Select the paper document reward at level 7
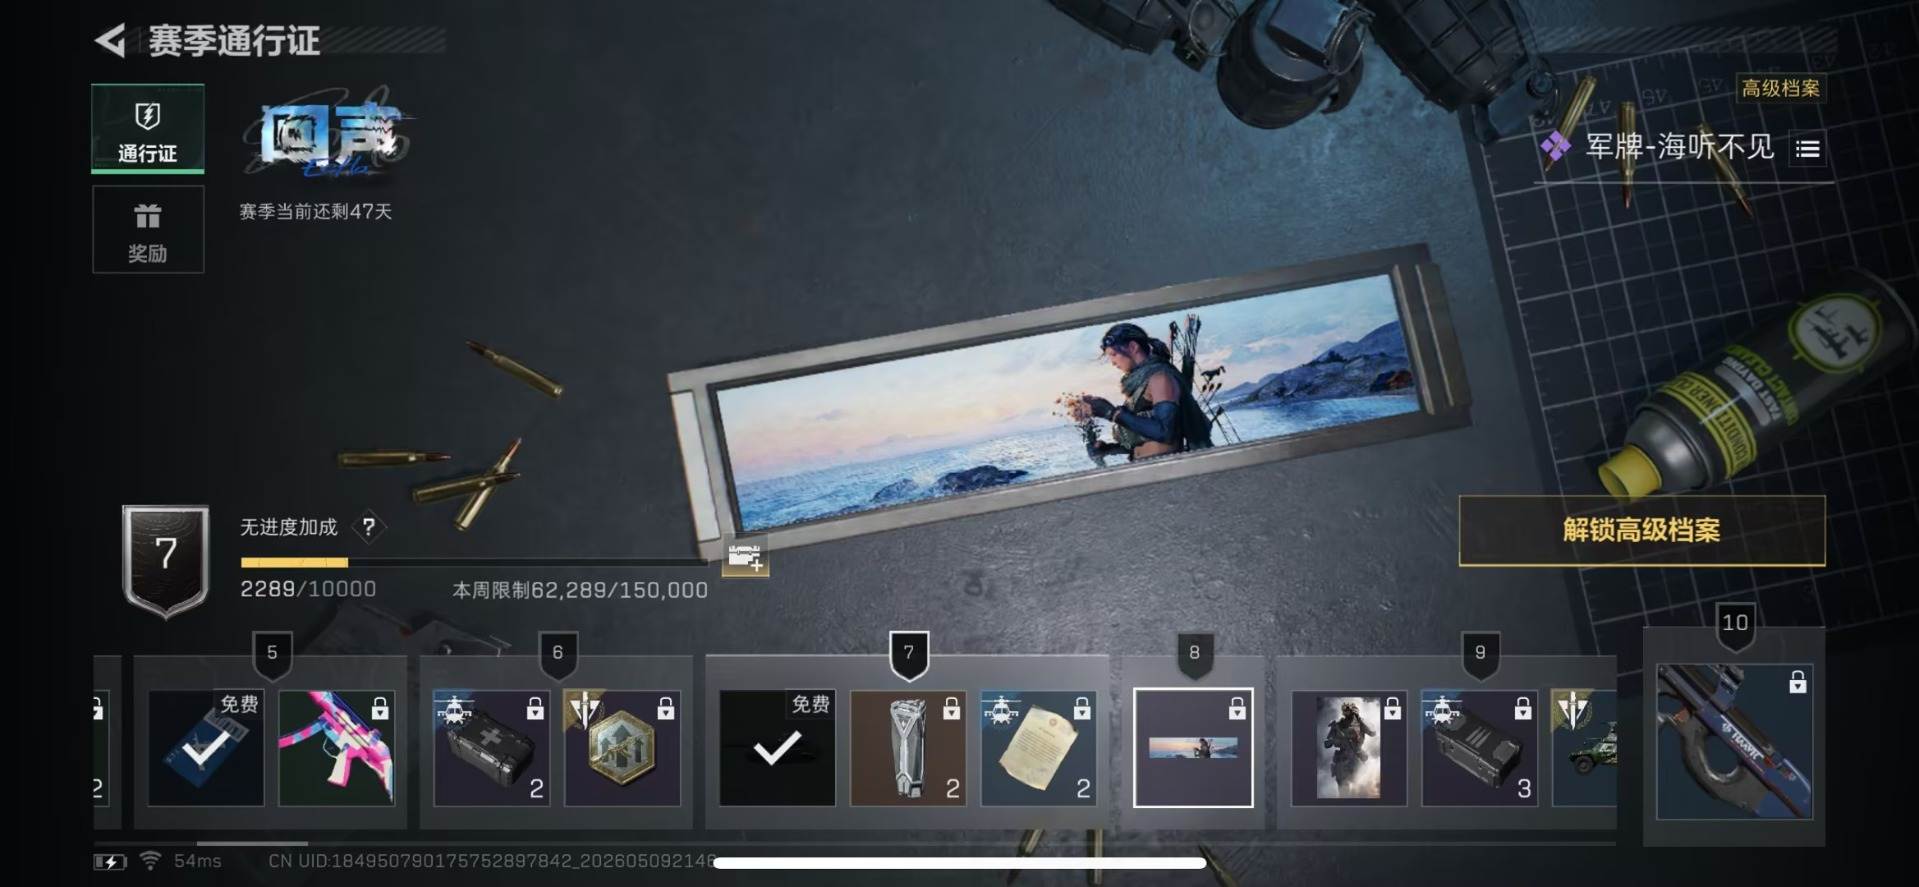Screen dimensions: 1919x887 pyautogui.click(x=1039, y=748)
